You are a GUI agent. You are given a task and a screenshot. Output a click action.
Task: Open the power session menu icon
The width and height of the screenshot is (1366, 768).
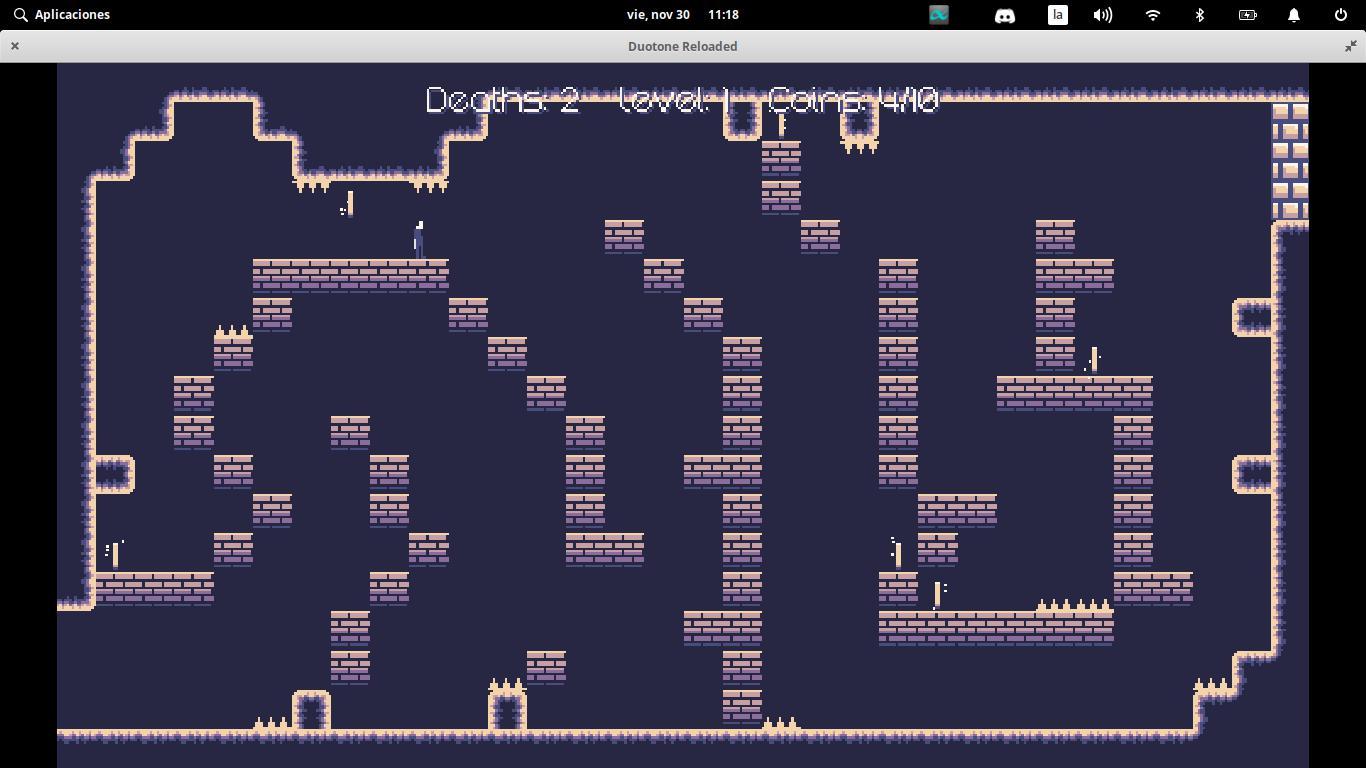click(1341, 15)
